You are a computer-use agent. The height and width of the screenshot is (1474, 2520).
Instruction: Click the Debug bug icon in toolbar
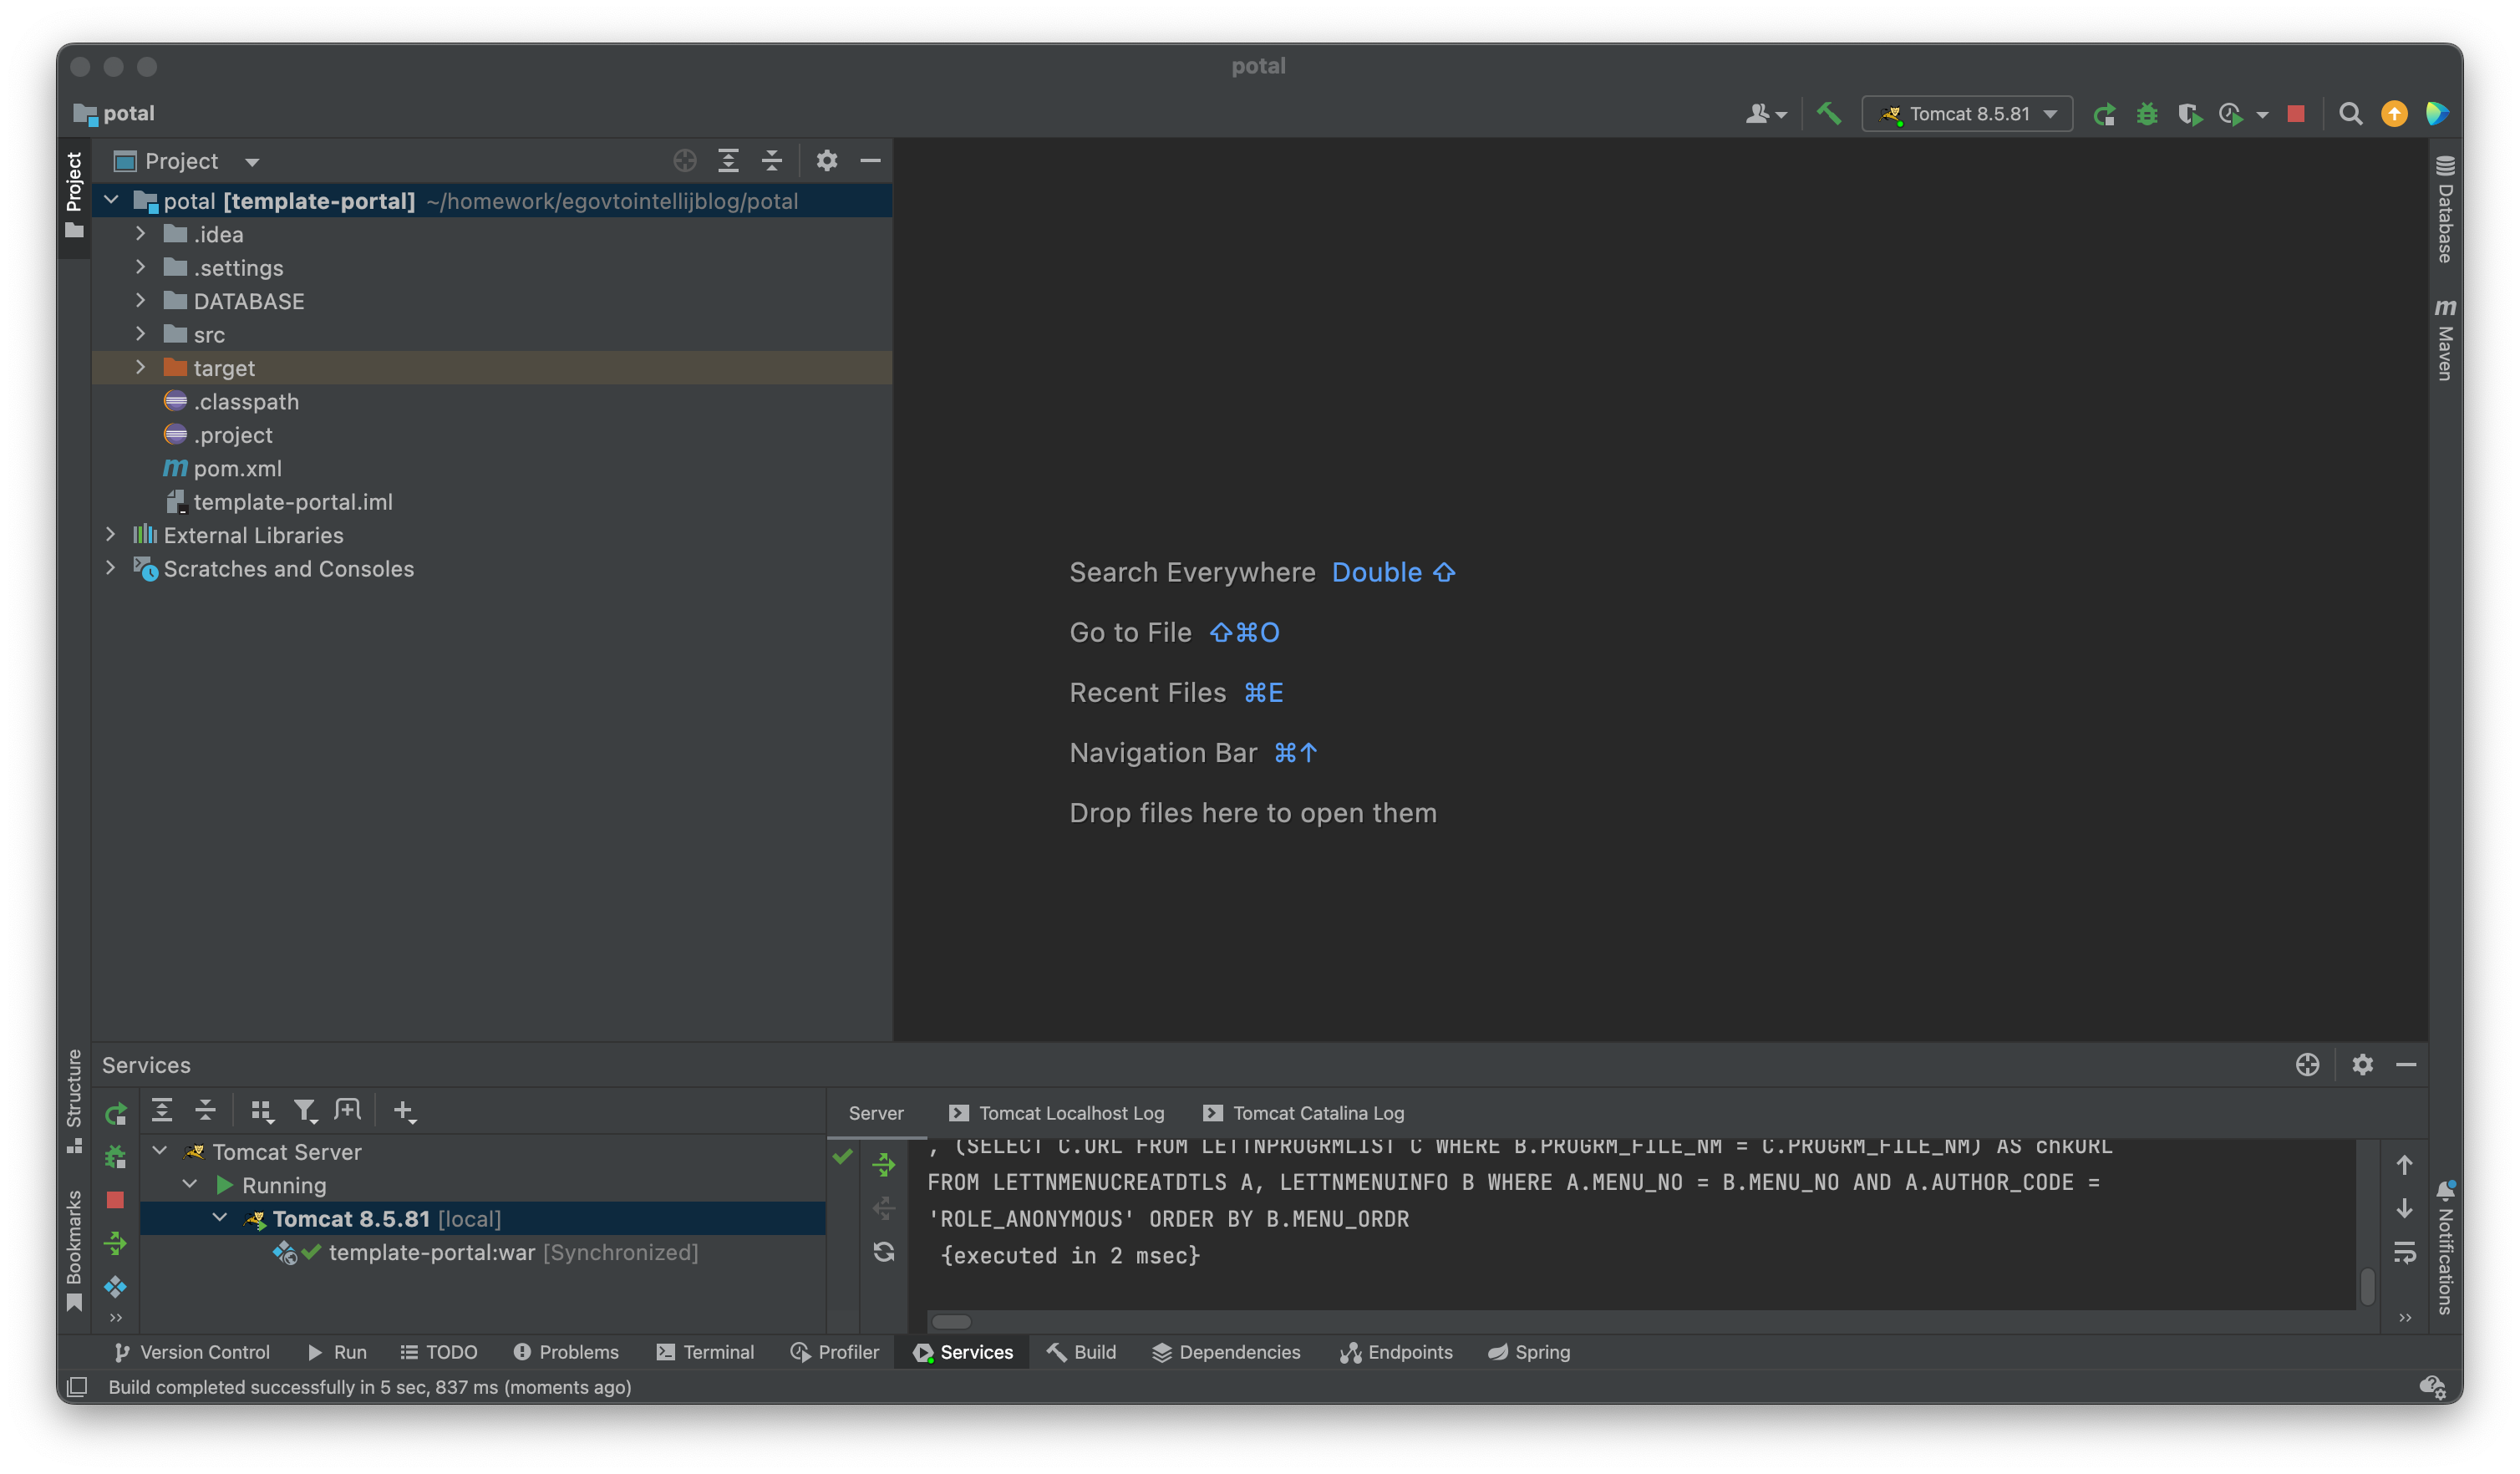pos(2147,114)
